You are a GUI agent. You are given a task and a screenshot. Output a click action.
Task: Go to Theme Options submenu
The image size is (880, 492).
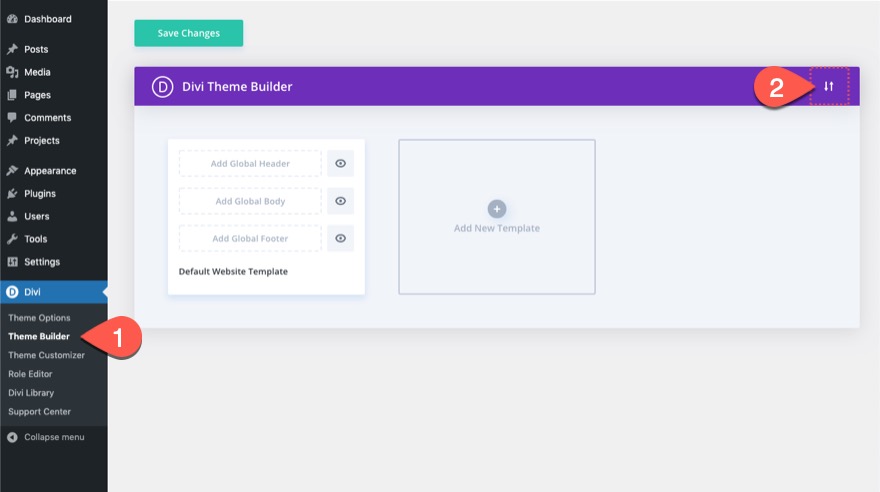pos(39,318)
